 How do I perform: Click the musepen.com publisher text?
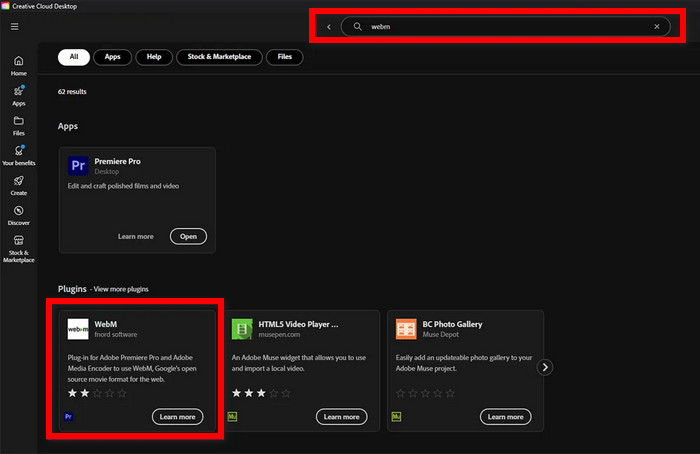279,335
